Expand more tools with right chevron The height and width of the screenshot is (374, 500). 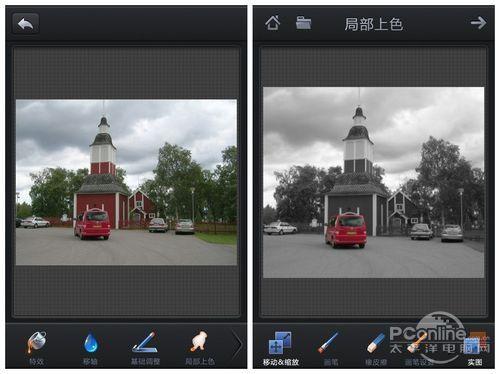237,345
